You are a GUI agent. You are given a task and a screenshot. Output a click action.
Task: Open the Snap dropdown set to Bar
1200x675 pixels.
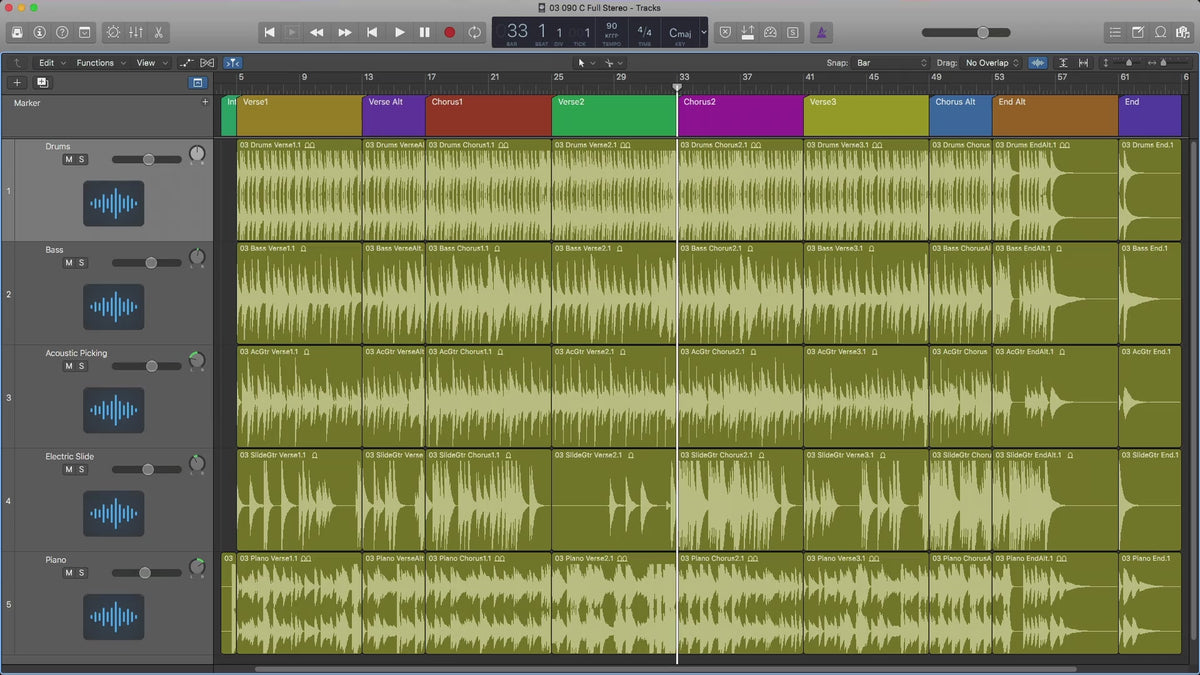(x=891, y=63)
